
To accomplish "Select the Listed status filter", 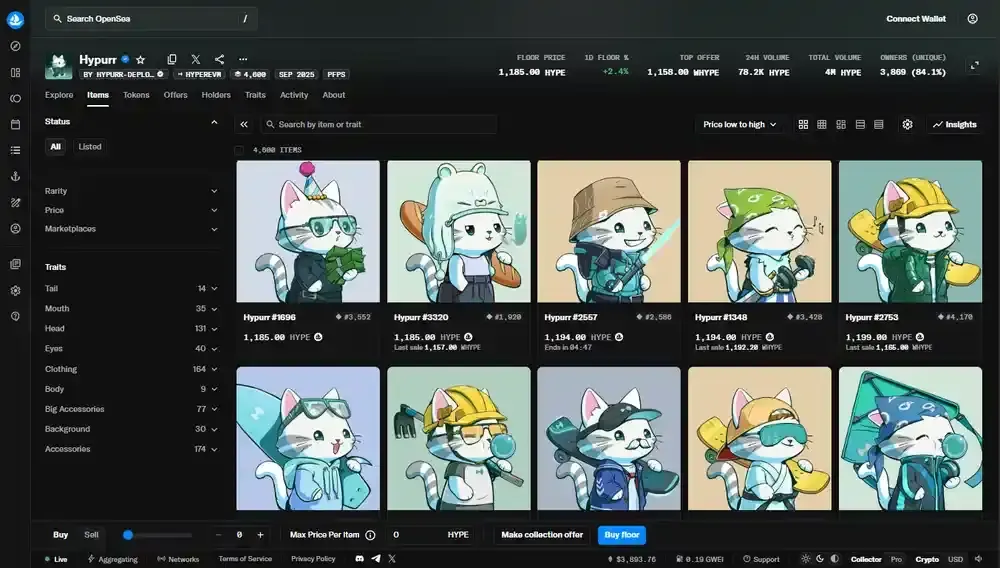I will click(90, 147).
